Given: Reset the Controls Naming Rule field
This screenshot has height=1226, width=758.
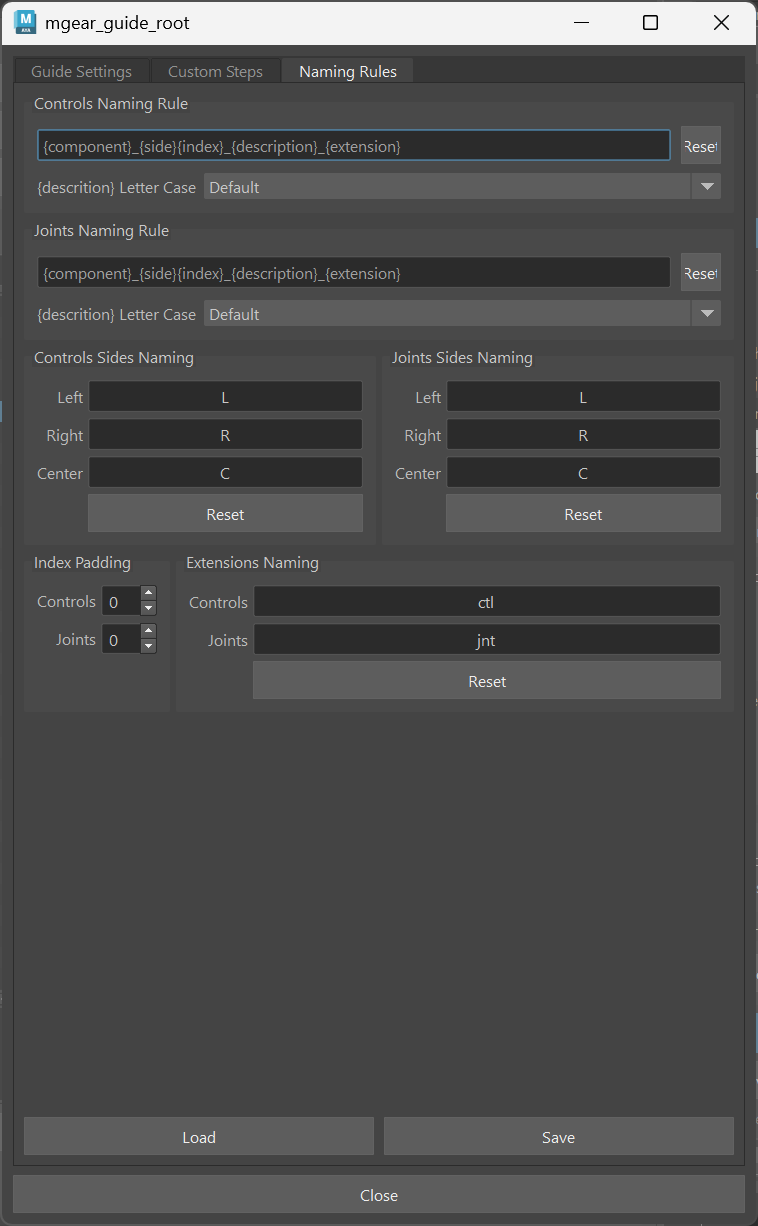Looking at the screenshot, I should coord(700,146).
